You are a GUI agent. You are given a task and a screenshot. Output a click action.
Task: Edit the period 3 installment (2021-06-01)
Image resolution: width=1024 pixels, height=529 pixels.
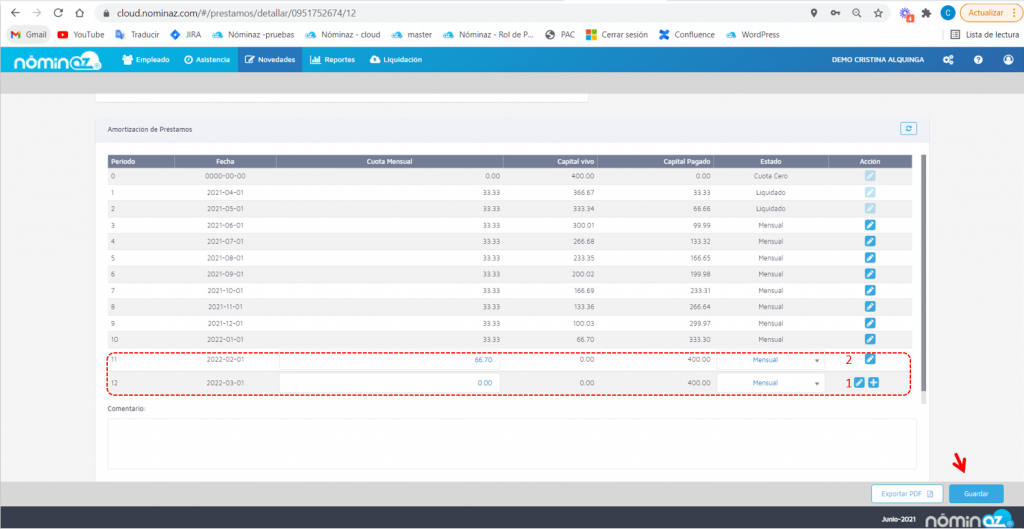[870, 225]
